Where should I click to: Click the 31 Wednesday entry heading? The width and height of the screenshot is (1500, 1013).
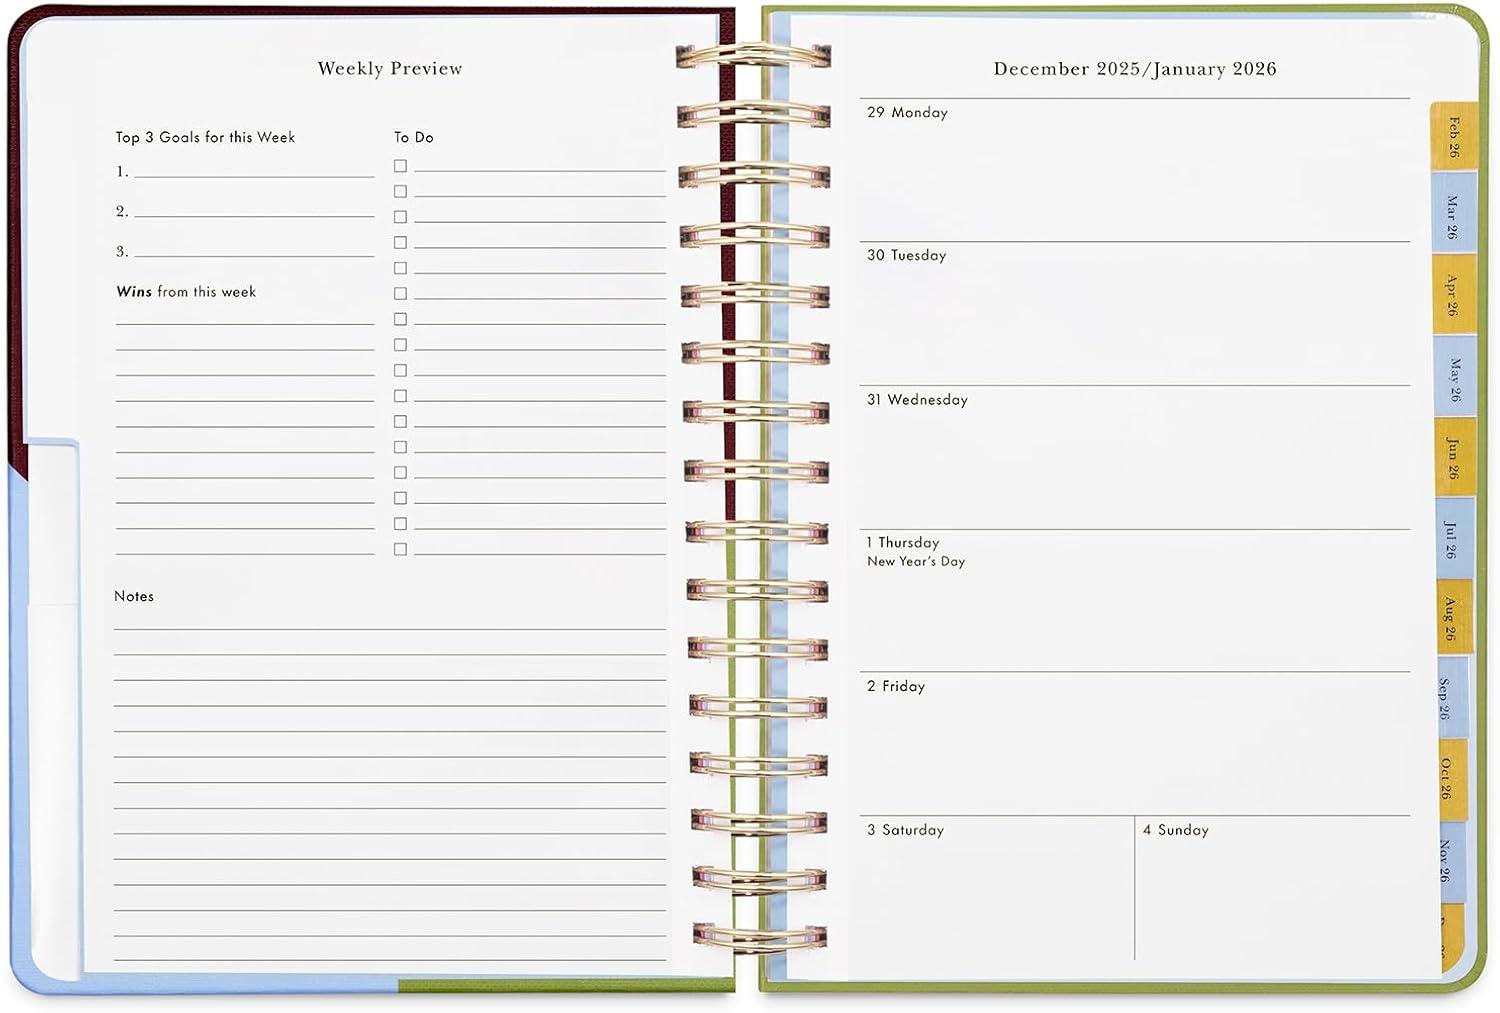(x=917, y=400)
